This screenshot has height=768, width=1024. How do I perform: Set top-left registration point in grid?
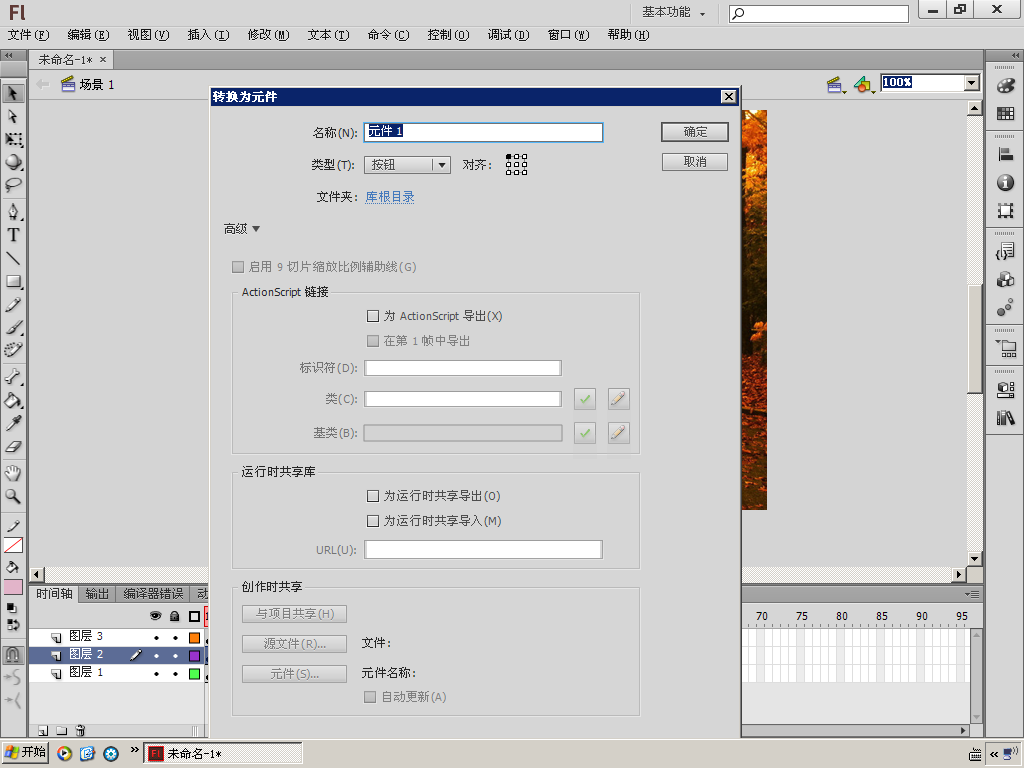point(509,157)
